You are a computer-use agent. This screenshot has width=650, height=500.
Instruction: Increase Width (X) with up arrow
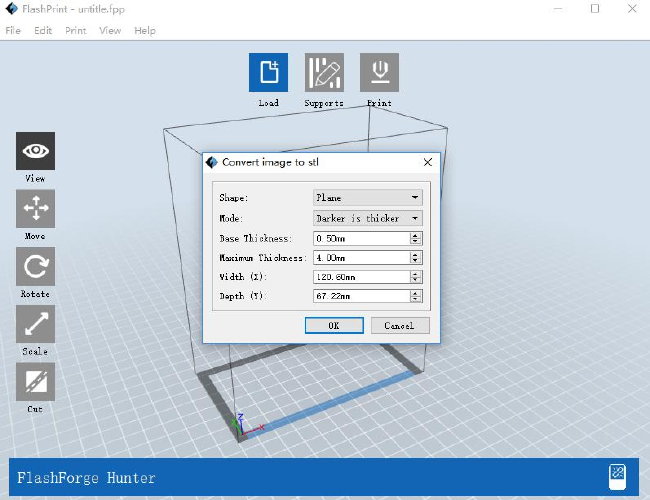pyautogui.click(x=415, y=274)
